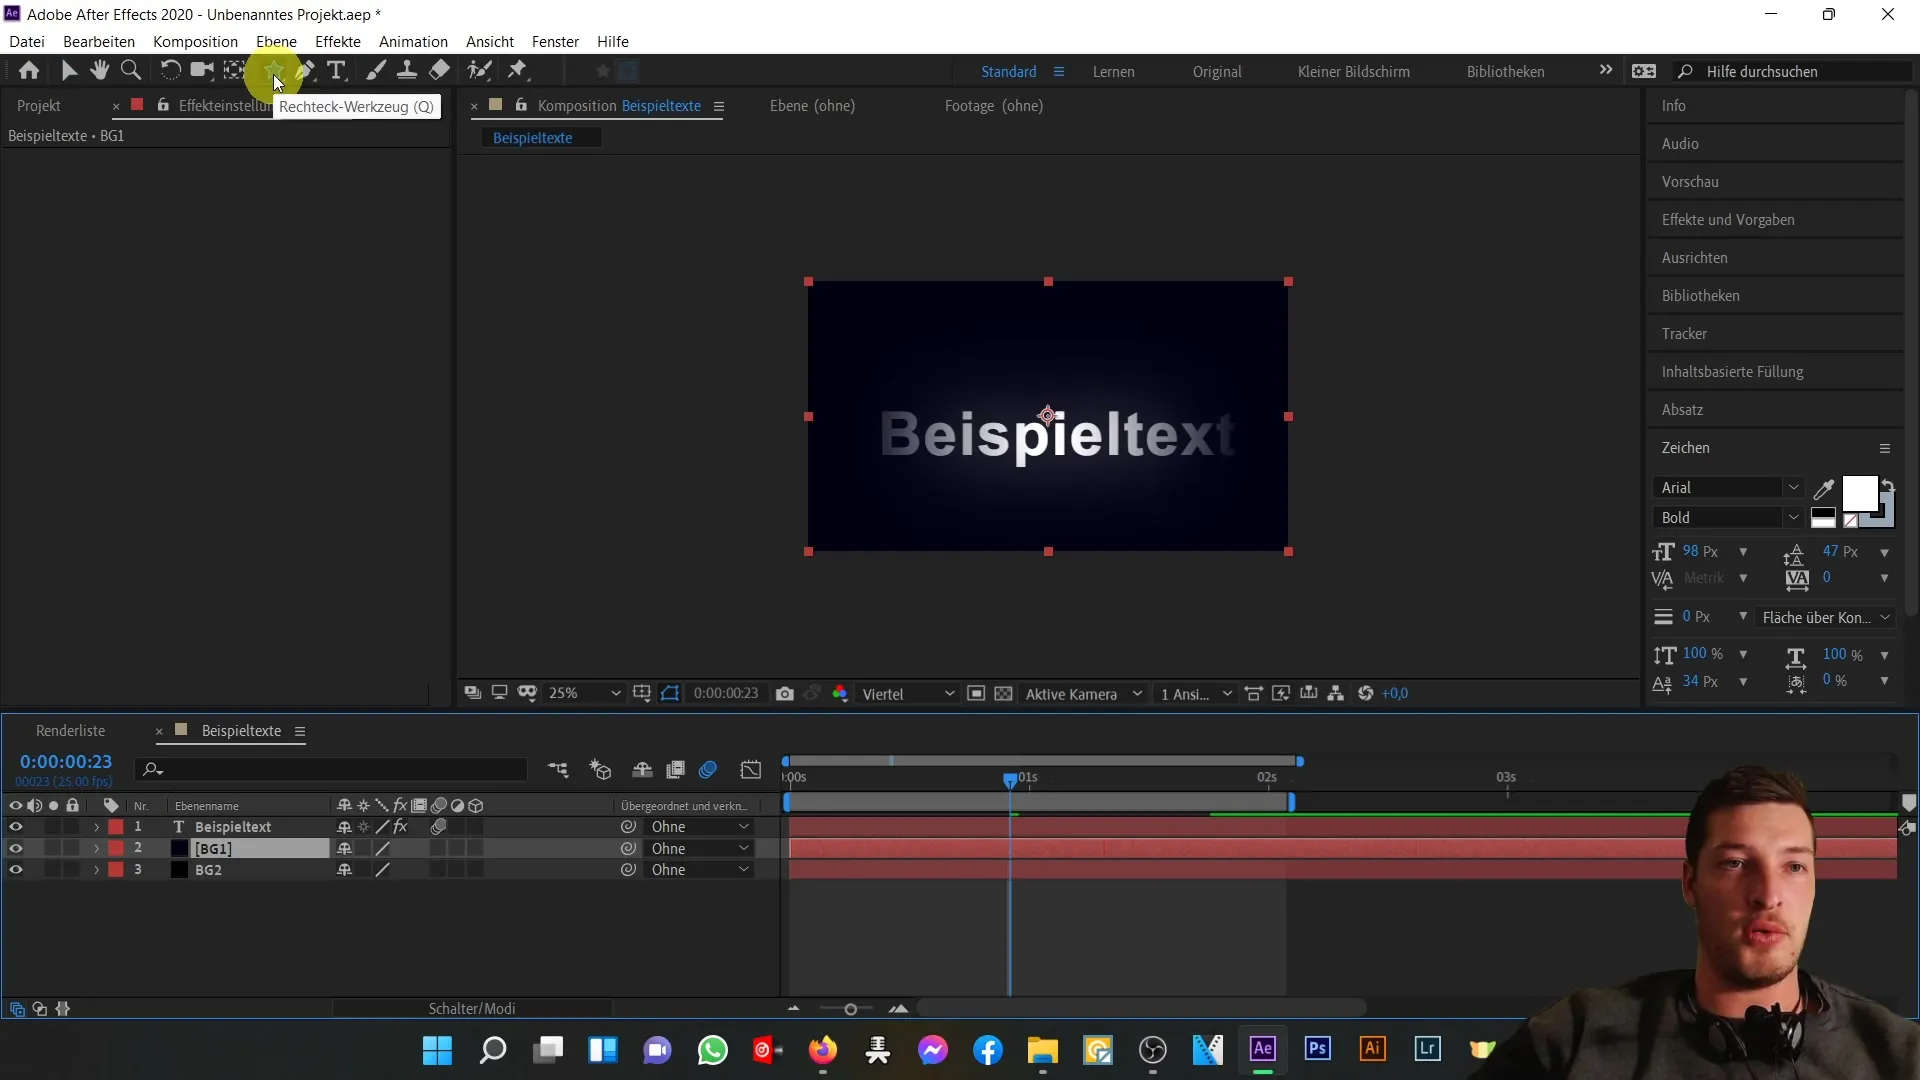The height and width of the screenshot is (1080, 1920).
Task: Select the Text tool
Action: coord(335,71)
